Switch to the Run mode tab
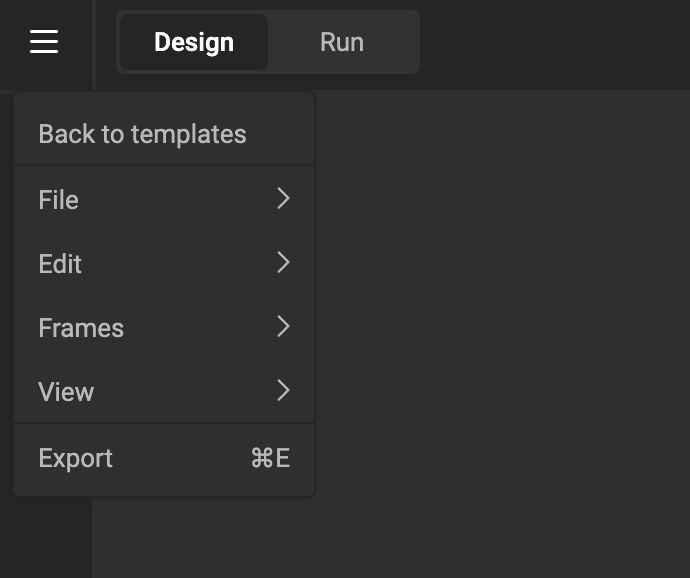The width and height of the screenshot is (690, 578). (342, 42)
